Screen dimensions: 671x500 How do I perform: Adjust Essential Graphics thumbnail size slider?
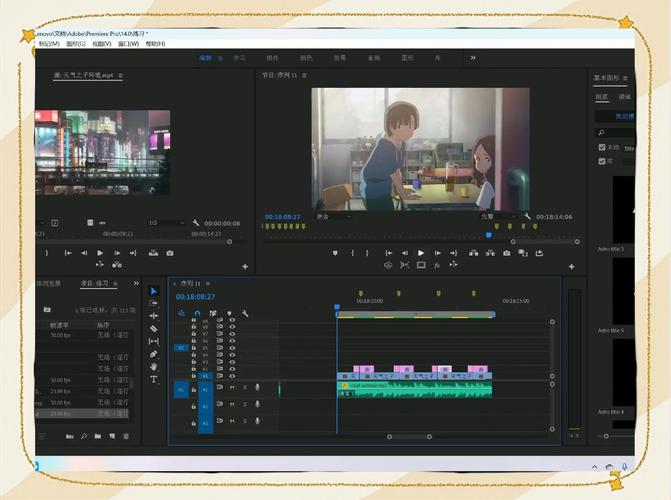coord(606,436)
